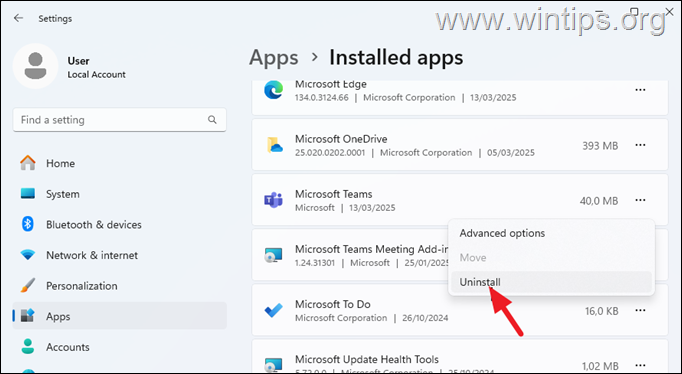Click the Accounts person icon
Viewport: 682px width, 374px height.
click(28, 347)
